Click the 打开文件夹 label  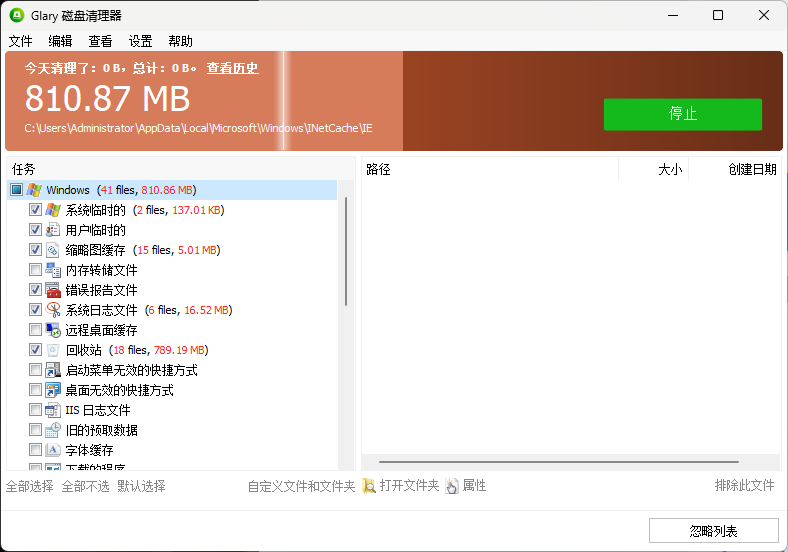410,486
